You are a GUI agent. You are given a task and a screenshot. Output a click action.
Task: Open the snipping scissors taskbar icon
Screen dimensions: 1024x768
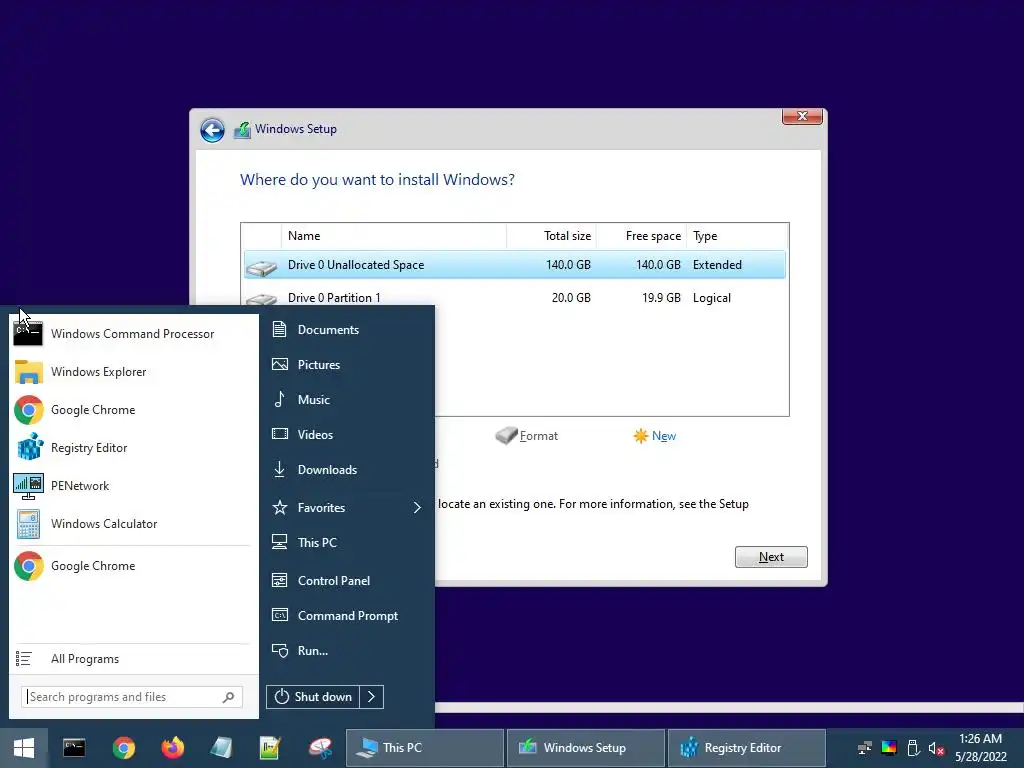320,748
